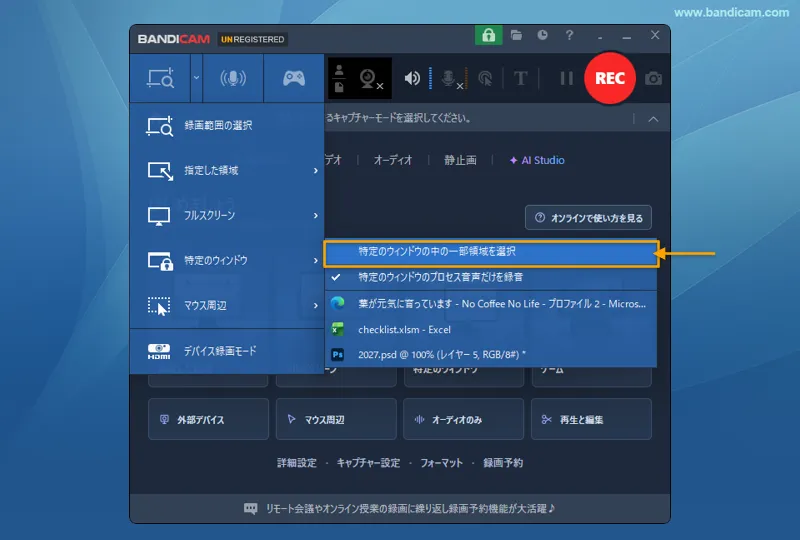800x540 pixels.
Task: Choose checklist.xlsm - Excel window
Action: [491, 330]
